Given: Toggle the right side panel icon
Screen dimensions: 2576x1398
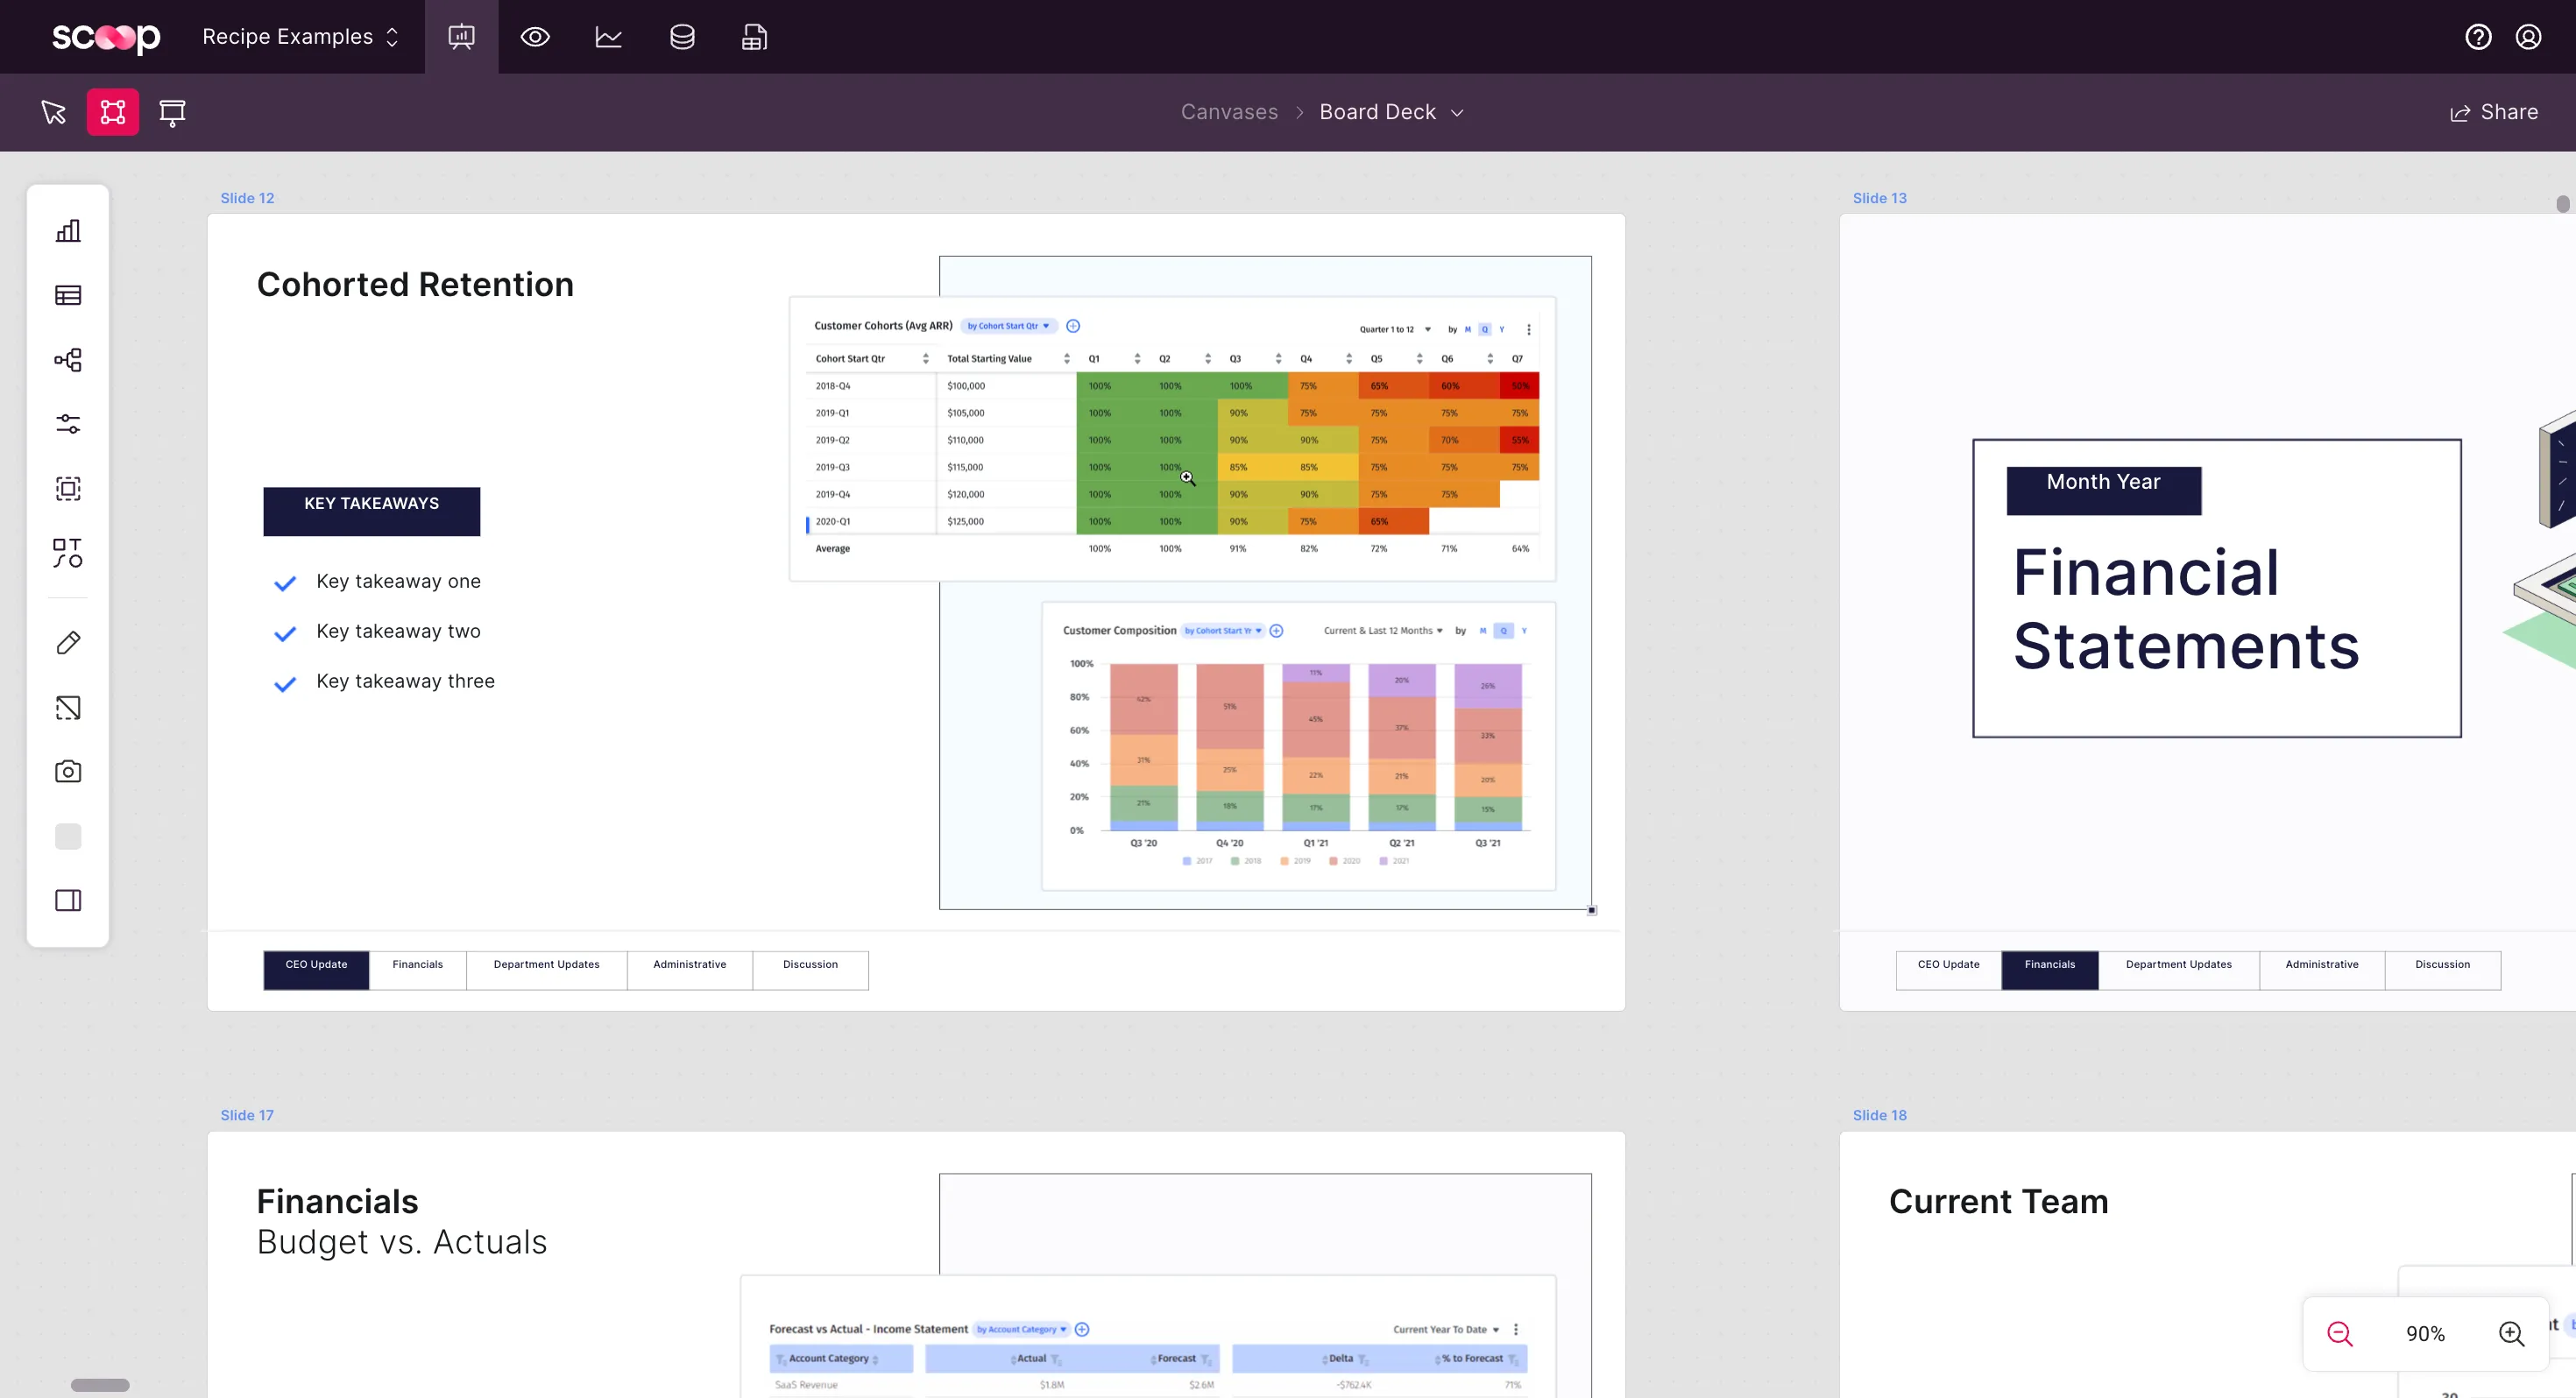Looking at the screenshot, I should (68, 900).
